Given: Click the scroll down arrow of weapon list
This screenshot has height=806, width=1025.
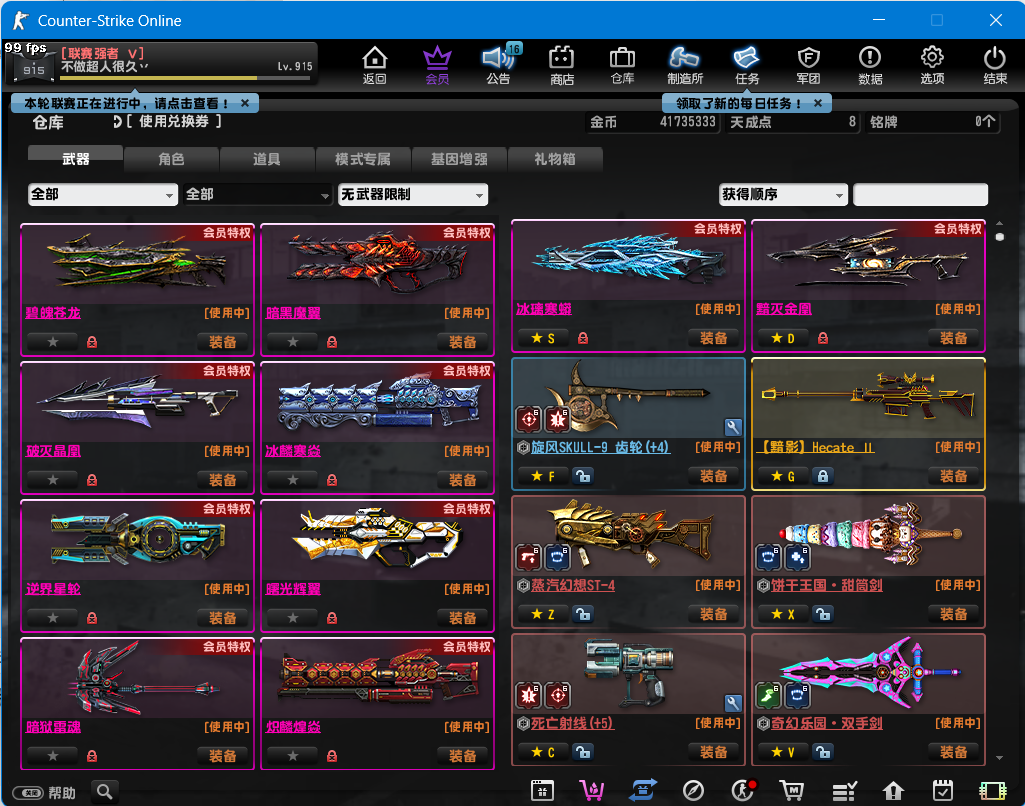Looking at the screenshot, I should (1000, 758).
